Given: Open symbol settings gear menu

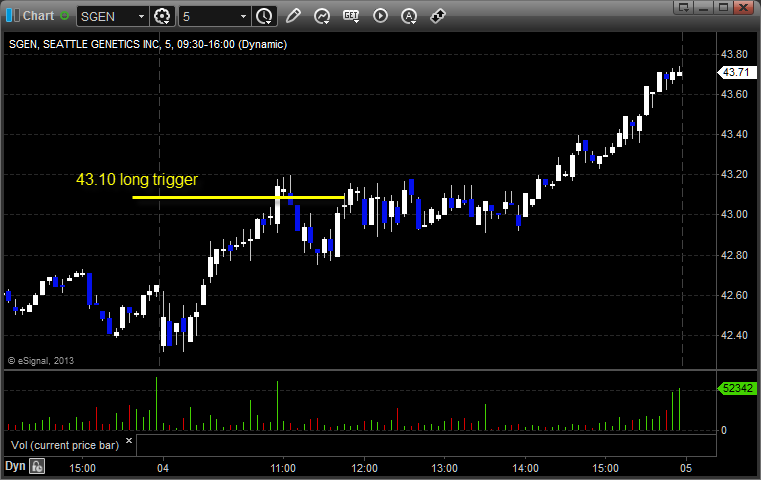Looking at the screenshot, I should point(162,16).
